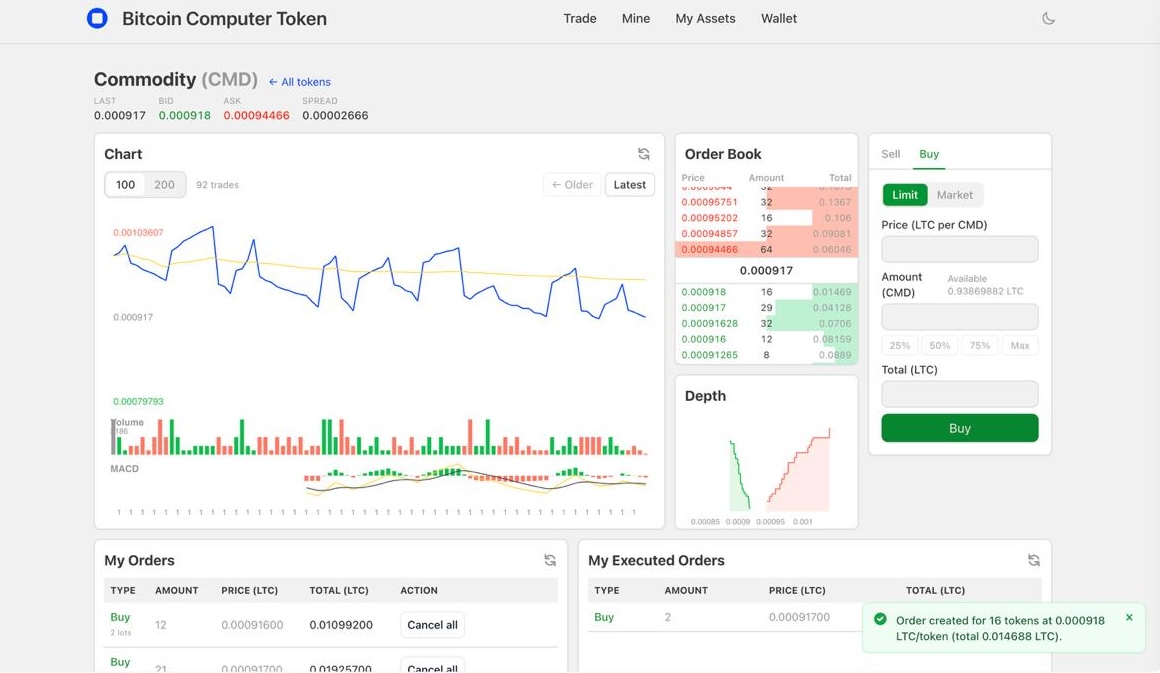Select bid order at 0.00091265
This screenshot has height=673, width=1160.
[x=766, y=355]
